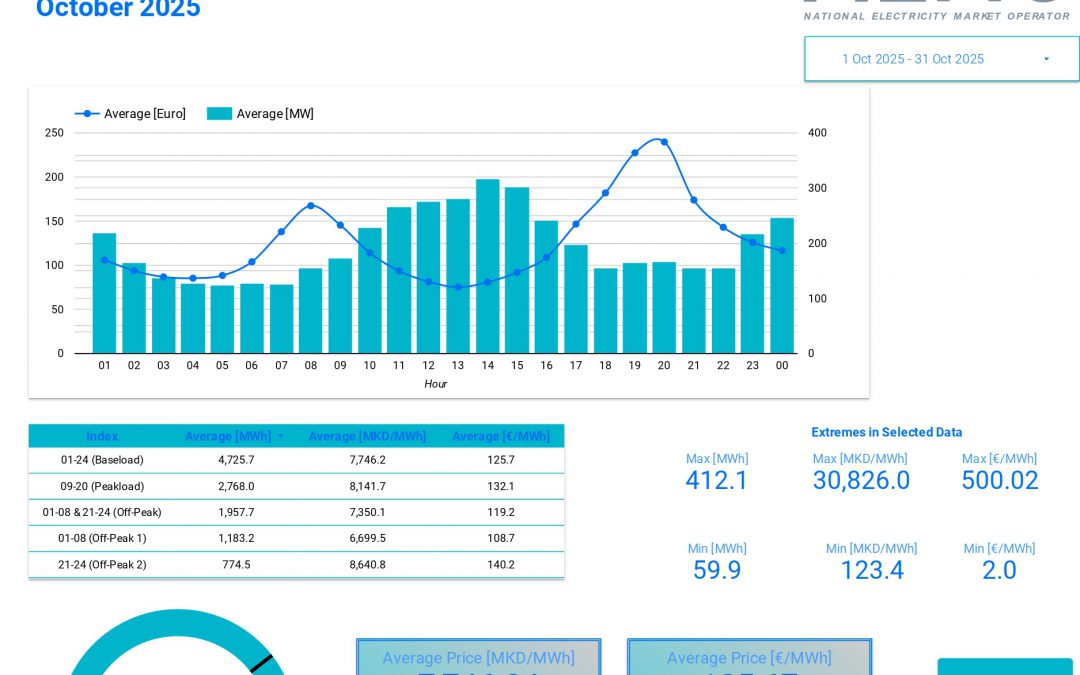Click the caret arrow on the date picker
The width and height of the screenshot is (1080, 675).
point(1046,59)
